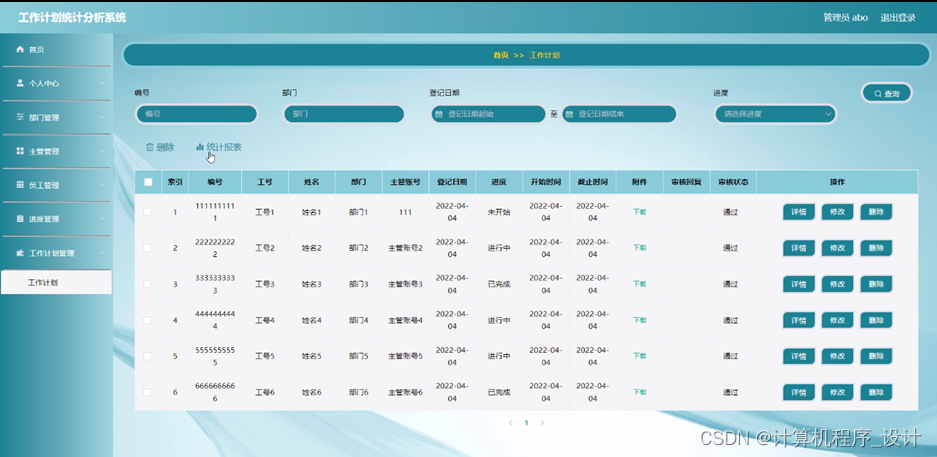937x457 pixels.
Task: Click the person icon for 个人中心
Action: 20,84
